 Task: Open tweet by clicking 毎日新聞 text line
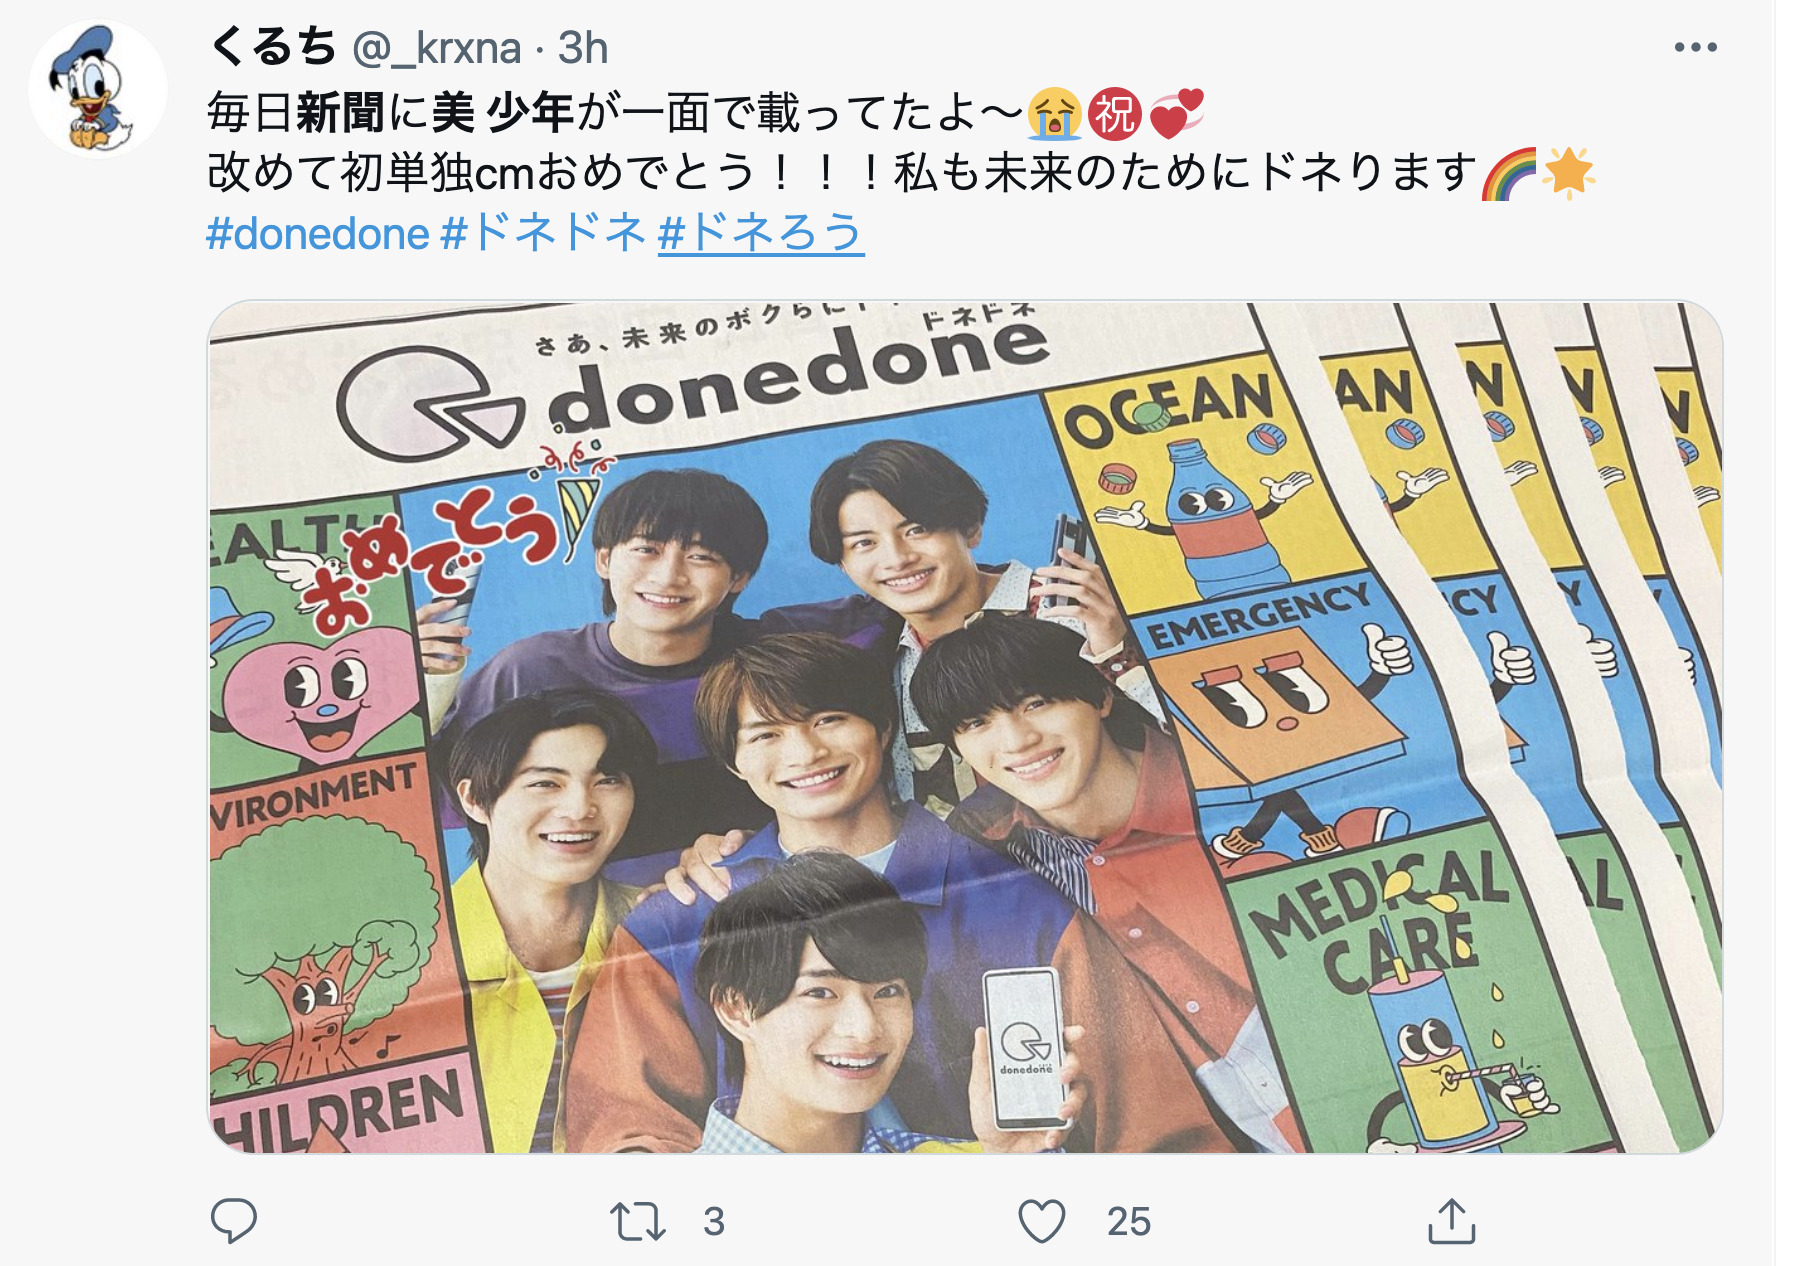click(x=615, y=112)
